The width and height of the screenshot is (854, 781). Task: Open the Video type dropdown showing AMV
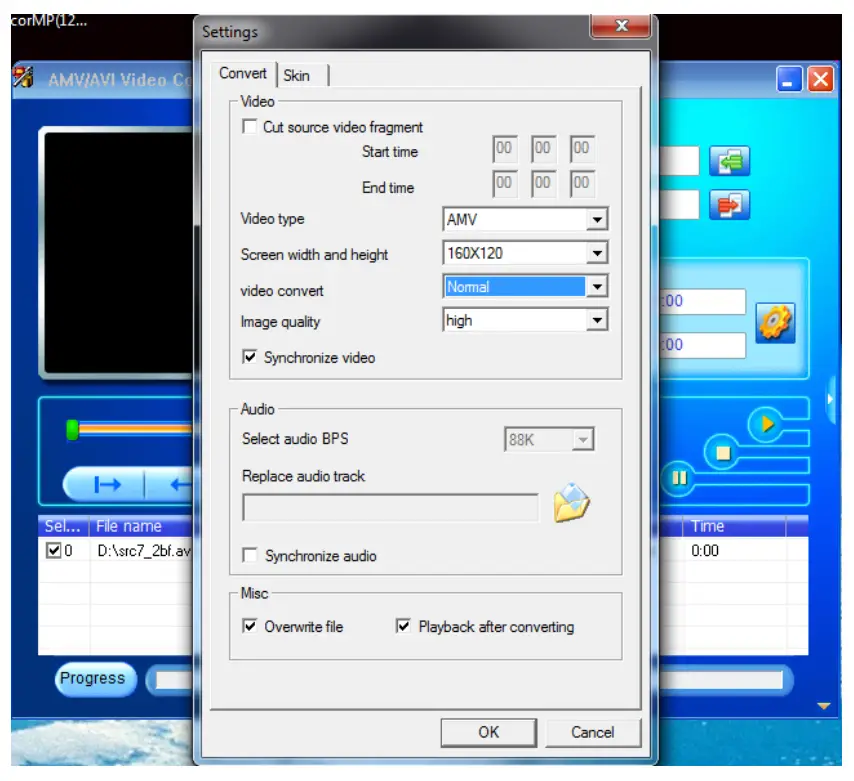[597, 219]
